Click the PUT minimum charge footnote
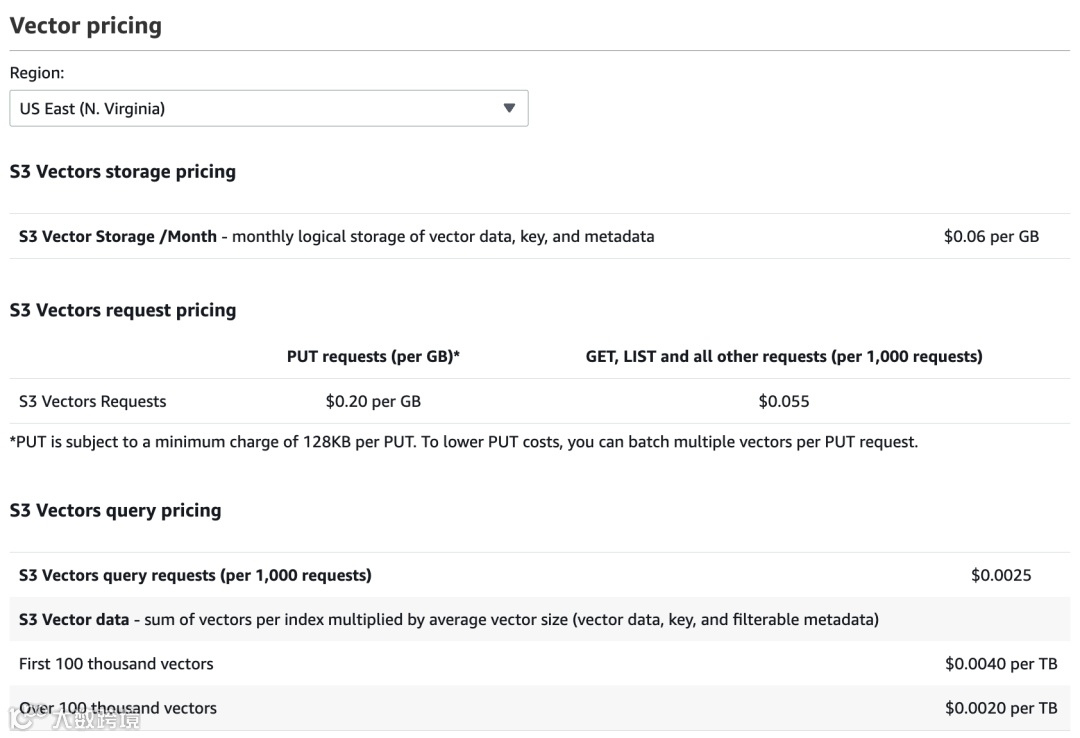1080x738 pixels. click(463, 441)
